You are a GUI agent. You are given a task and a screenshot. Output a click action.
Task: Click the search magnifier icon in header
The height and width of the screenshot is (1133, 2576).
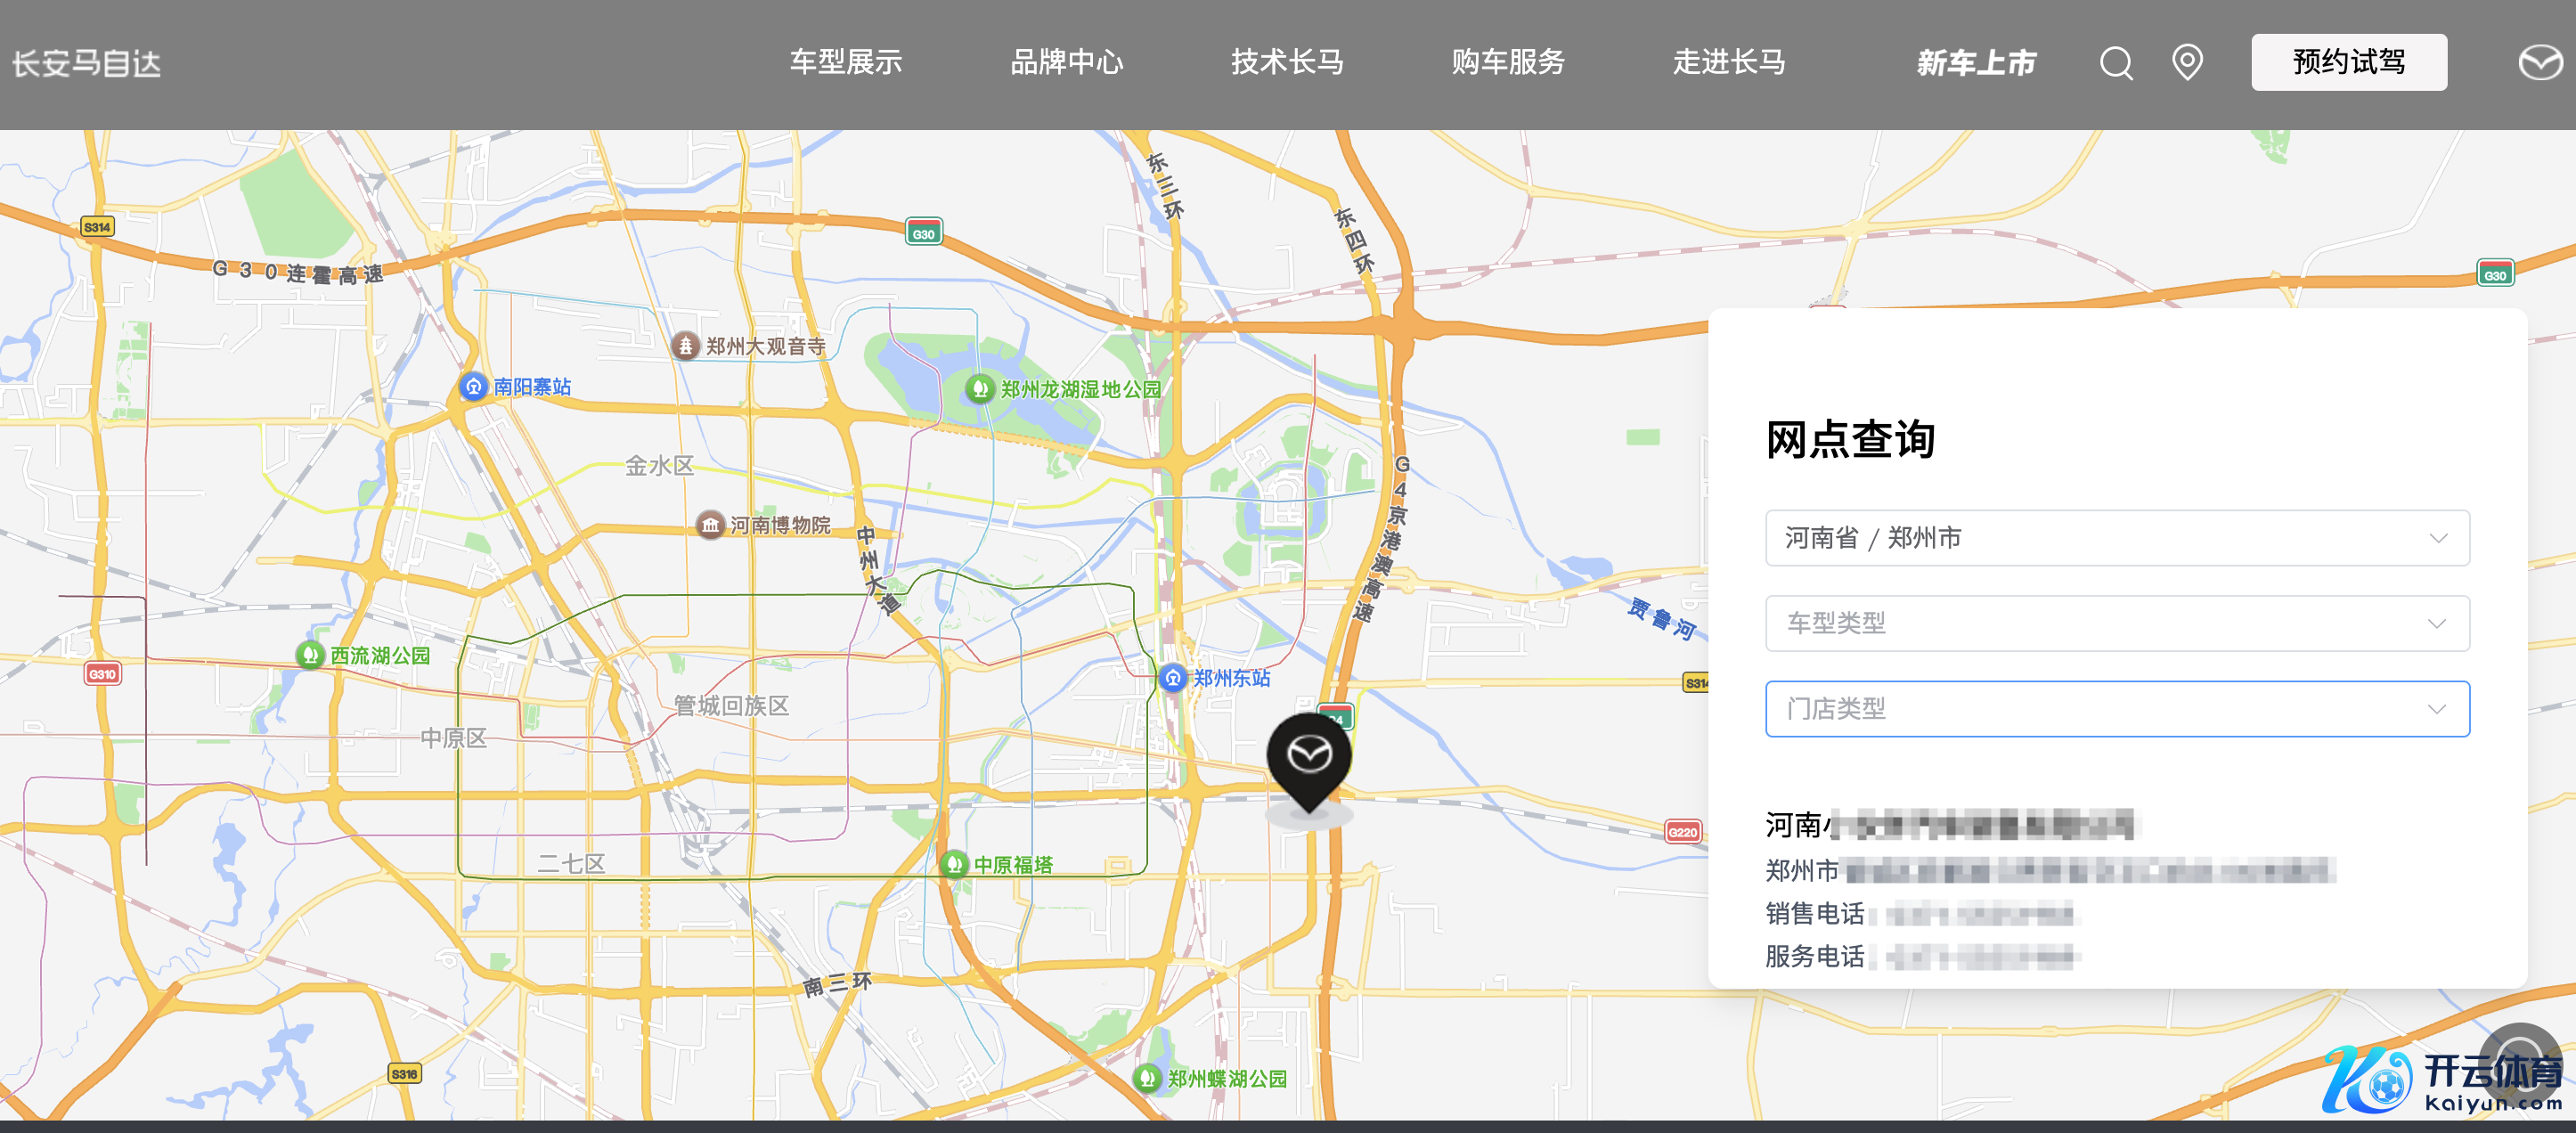tap(2115, 63)
